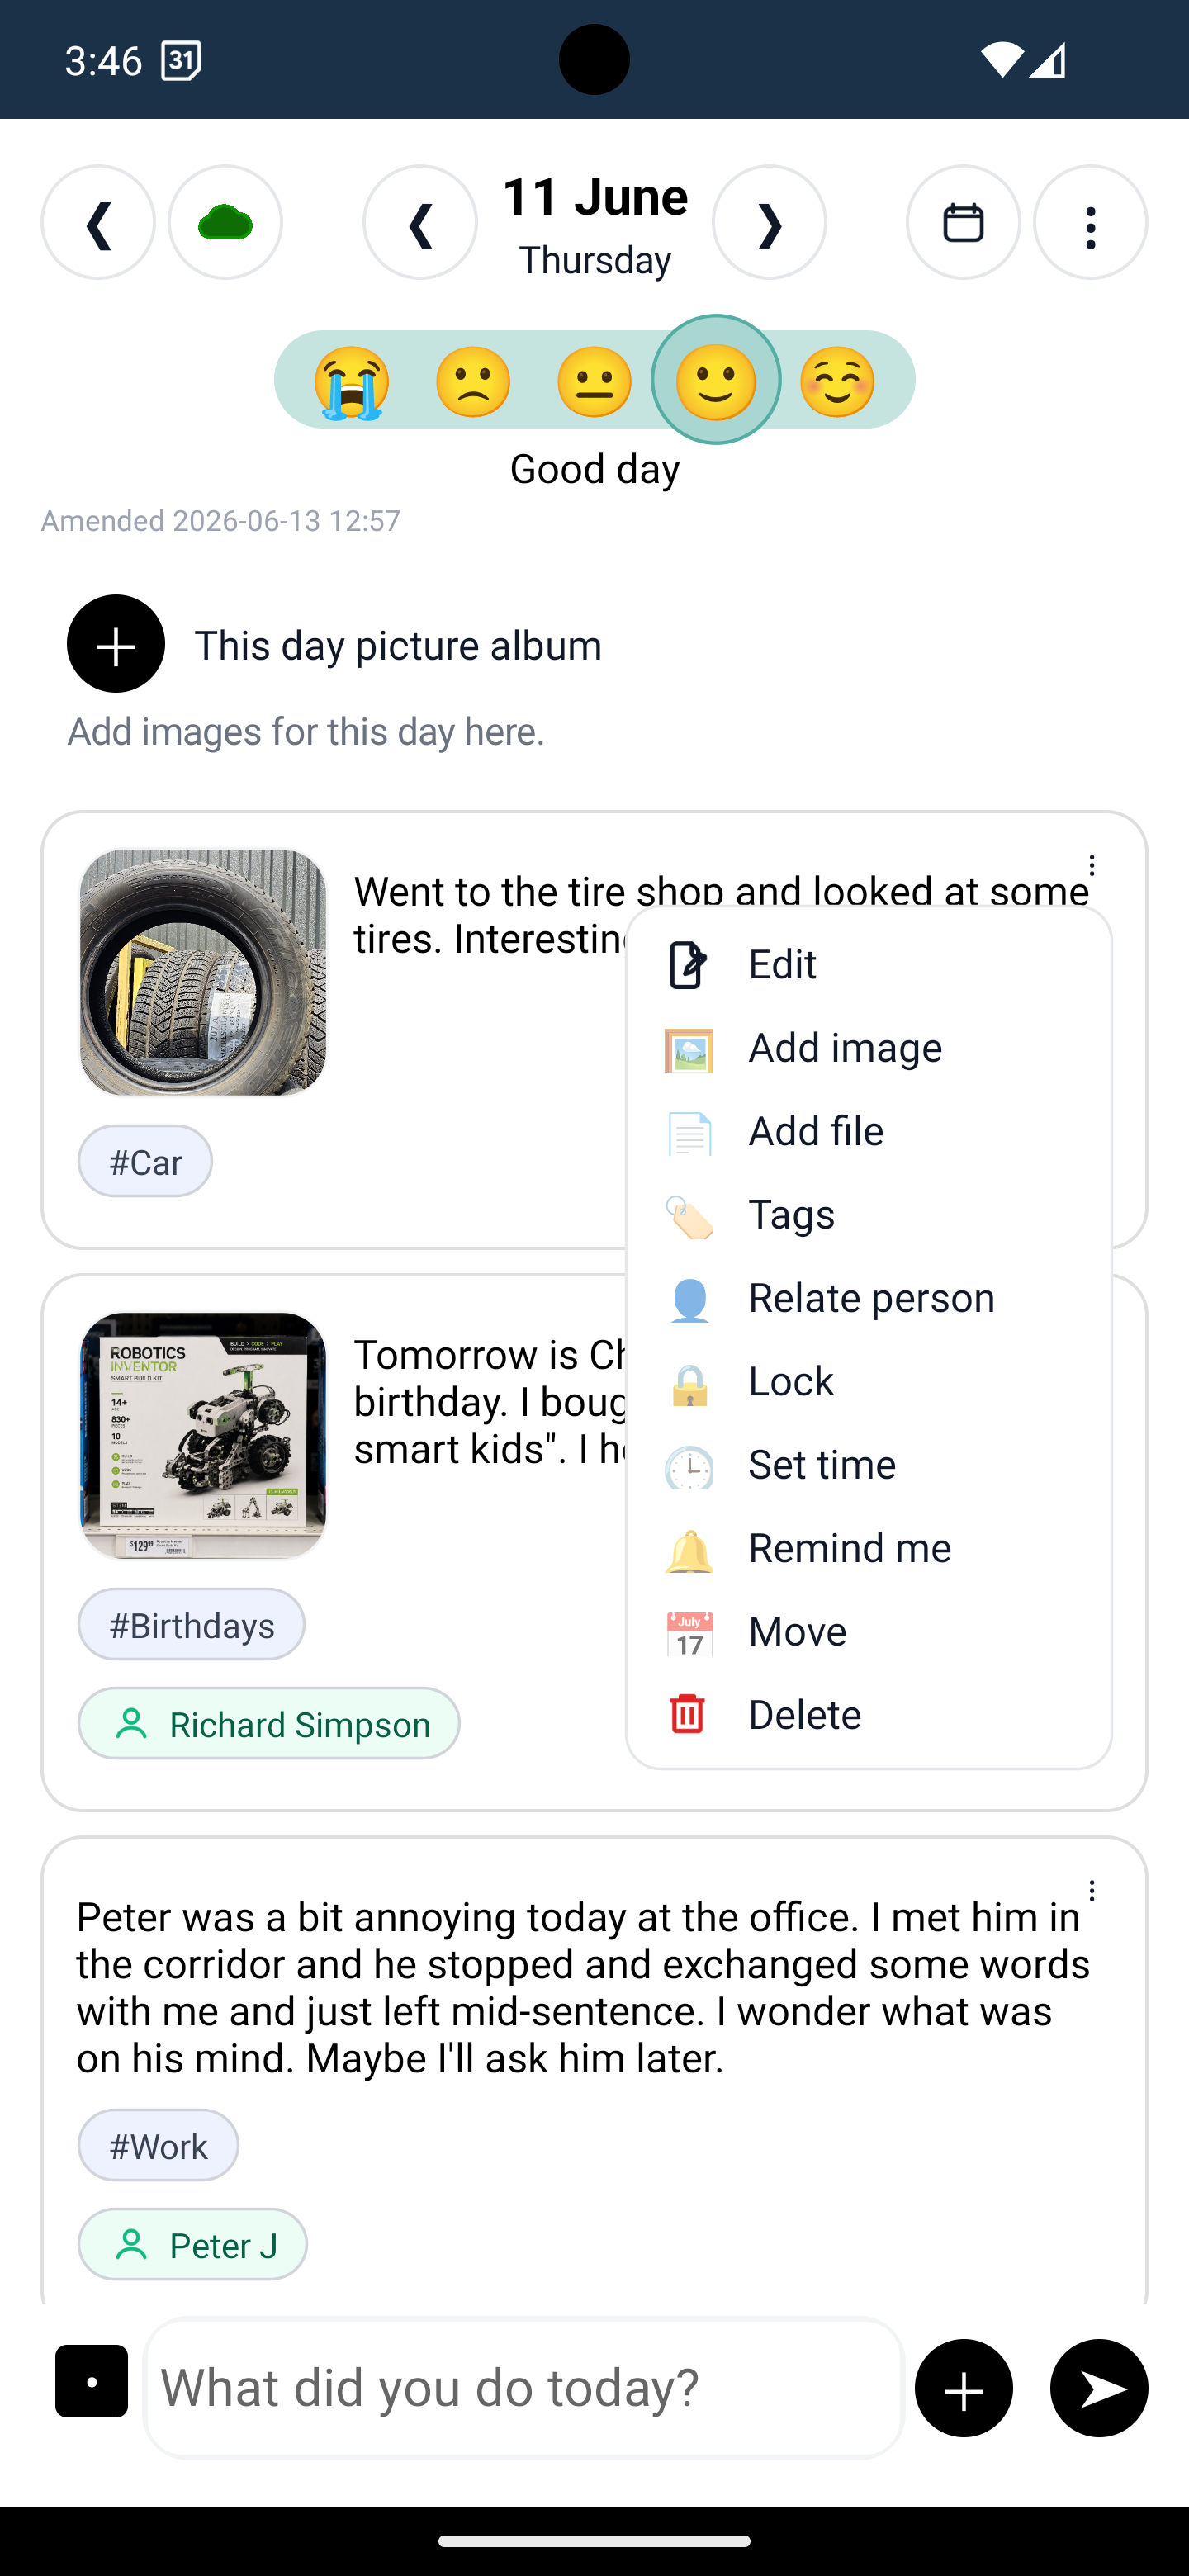The width and height of the screenshot is (1189, 2576).
Task: Select the slightly frowning face mood
Action: 473,381
